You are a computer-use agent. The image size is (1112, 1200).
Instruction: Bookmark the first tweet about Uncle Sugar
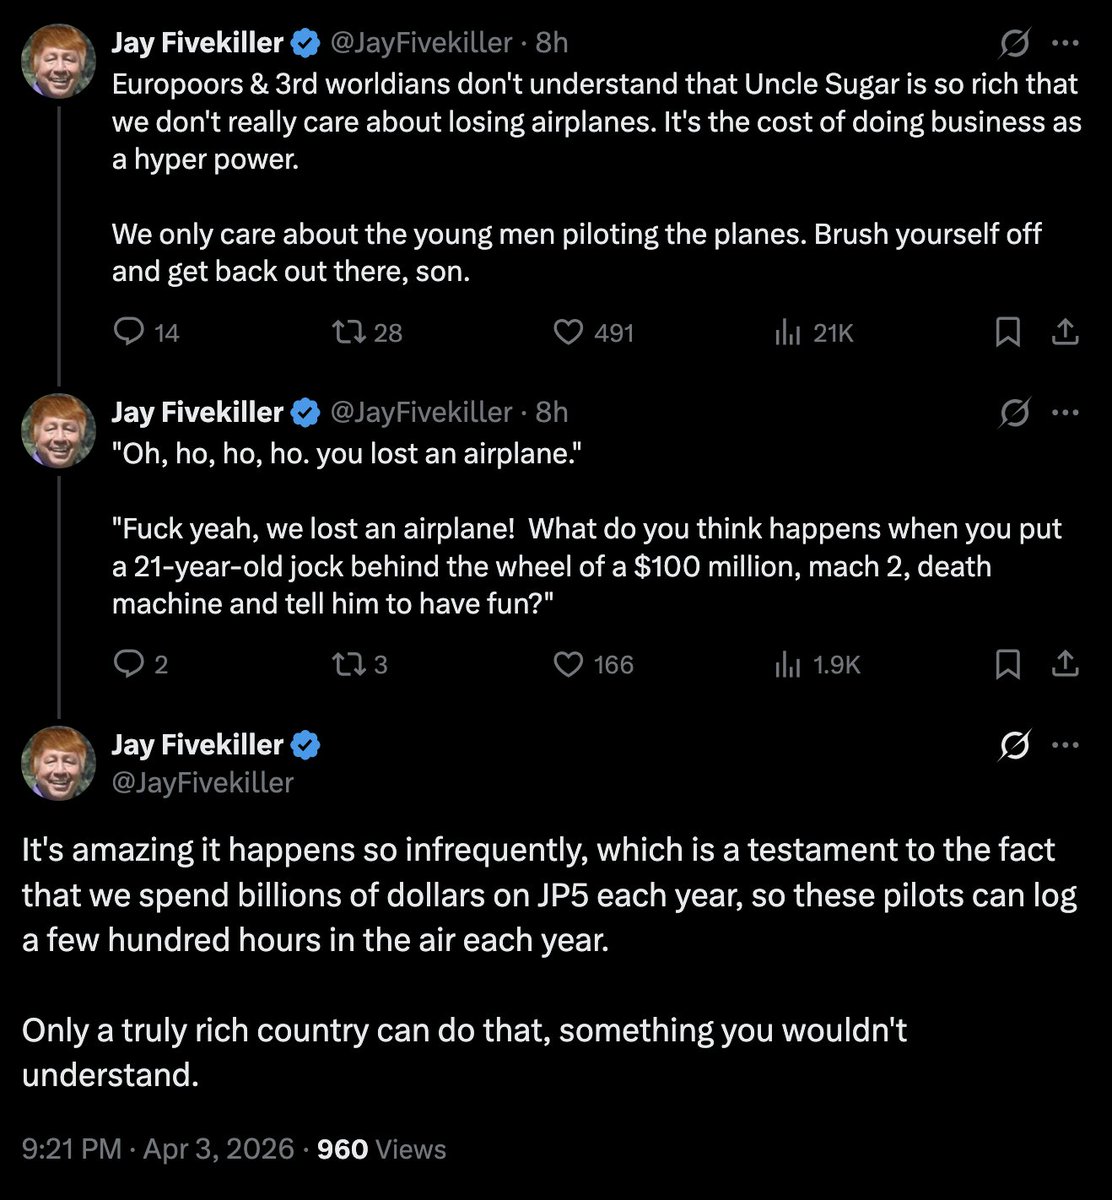[x=1007, y=332]
